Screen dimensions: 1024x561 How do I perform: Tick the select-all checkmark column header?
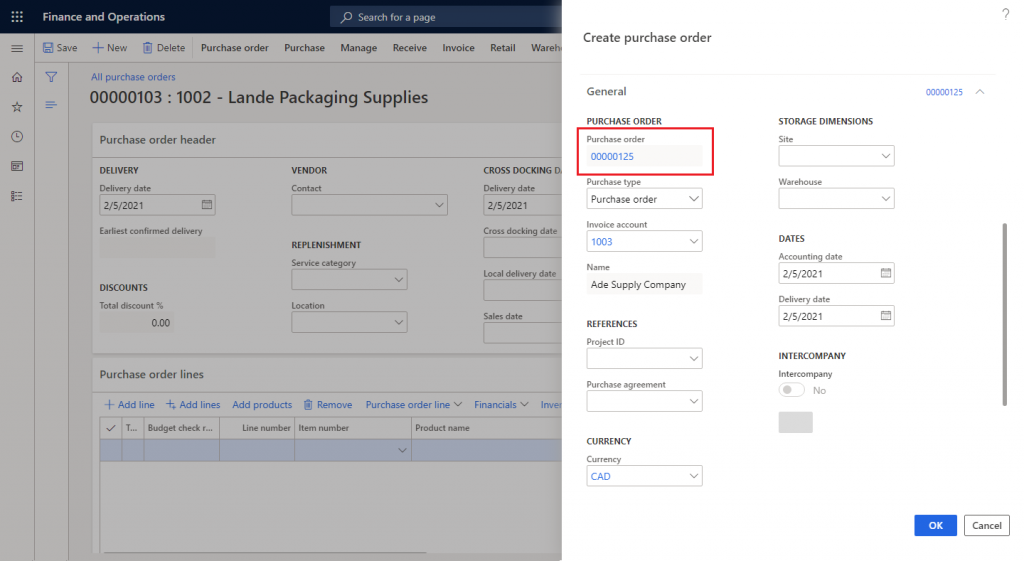coord(110,428)
